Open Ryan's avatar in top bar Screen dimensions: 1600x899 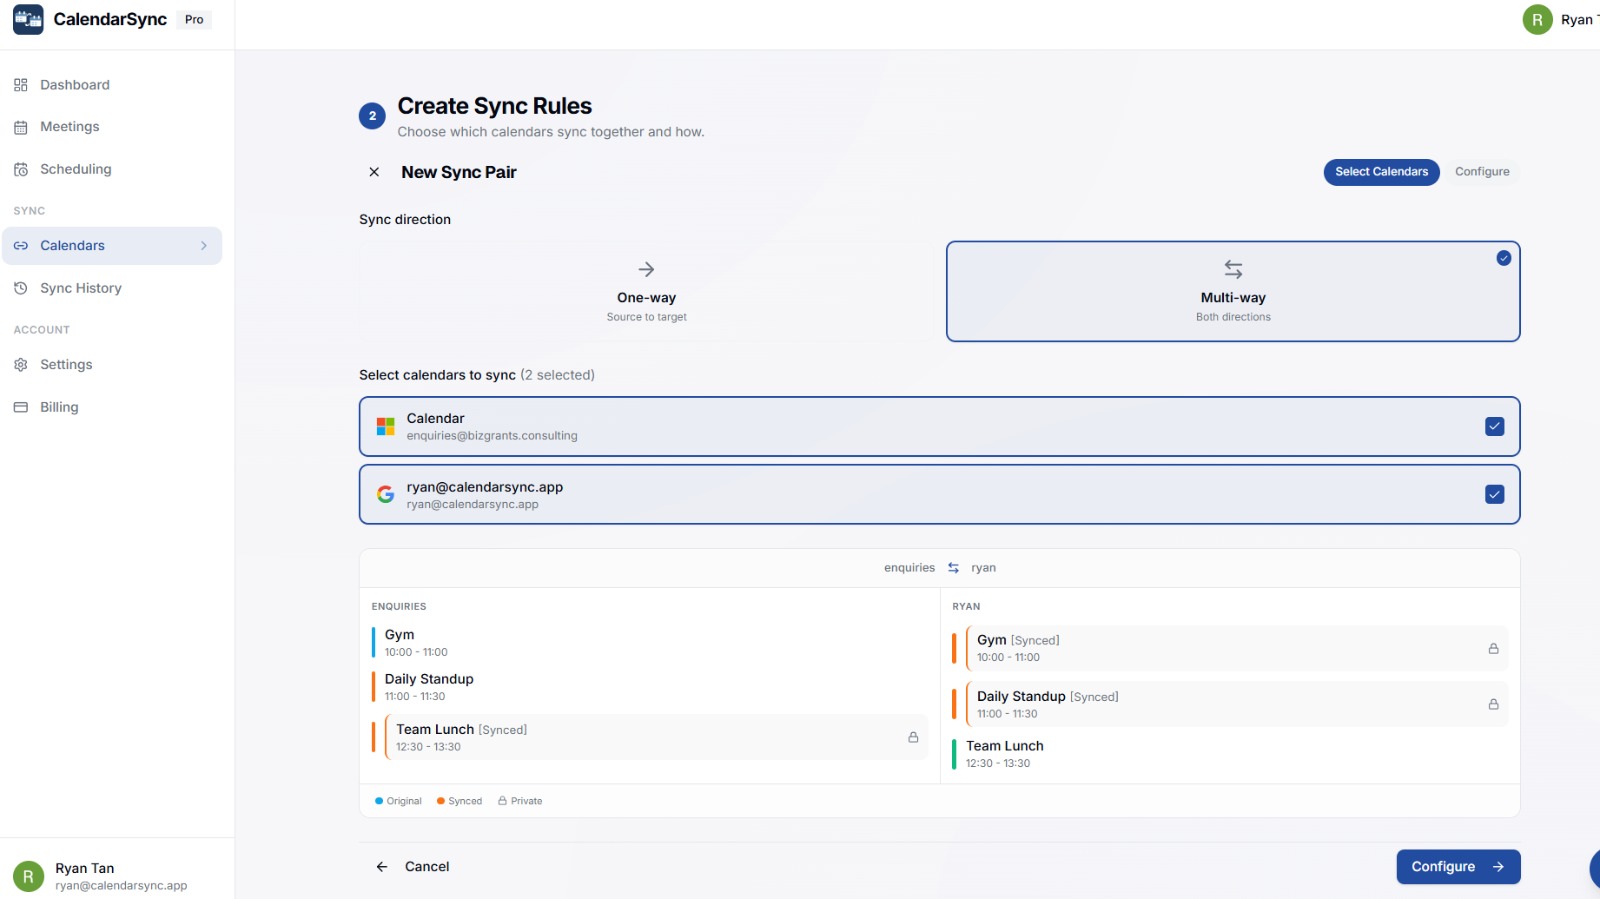(x=1537, y=20)
